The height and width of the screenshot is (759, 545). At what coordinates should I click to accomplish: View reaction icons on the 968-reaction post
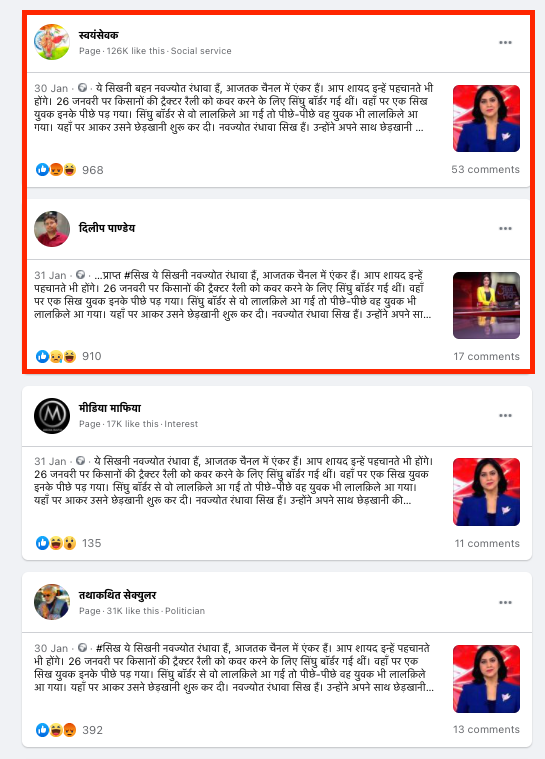click(56, 170)
